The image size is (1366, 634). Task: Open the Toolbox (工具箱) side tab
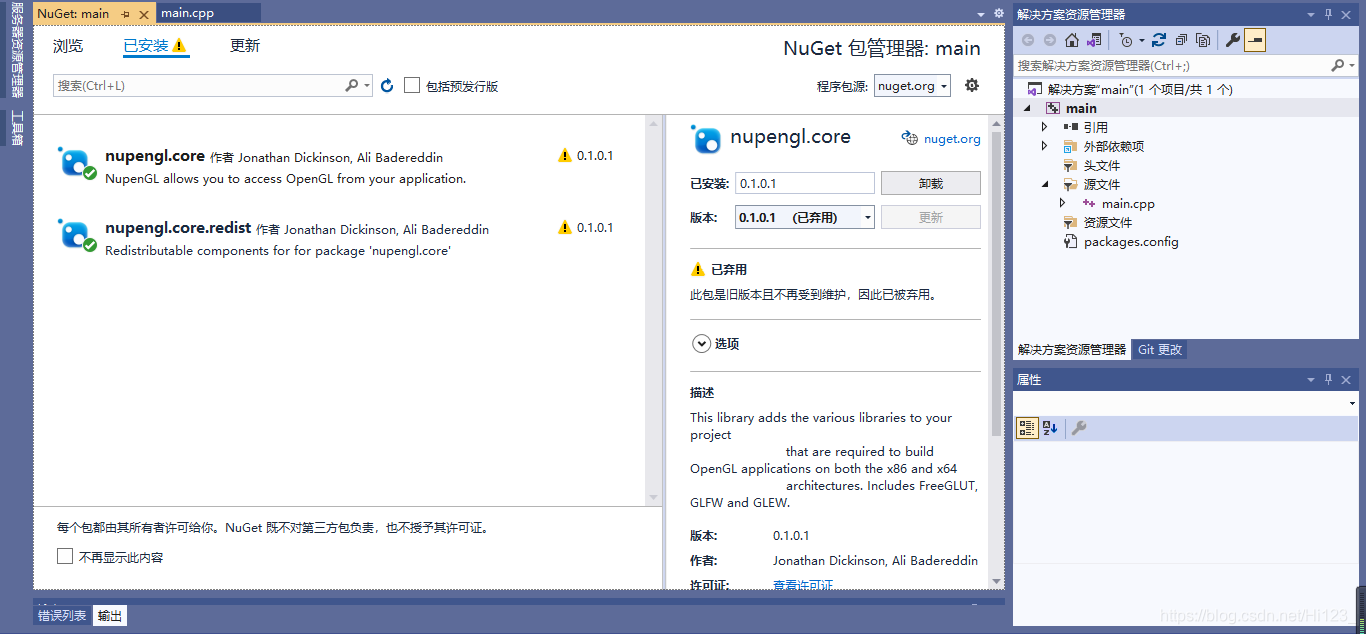17,128
